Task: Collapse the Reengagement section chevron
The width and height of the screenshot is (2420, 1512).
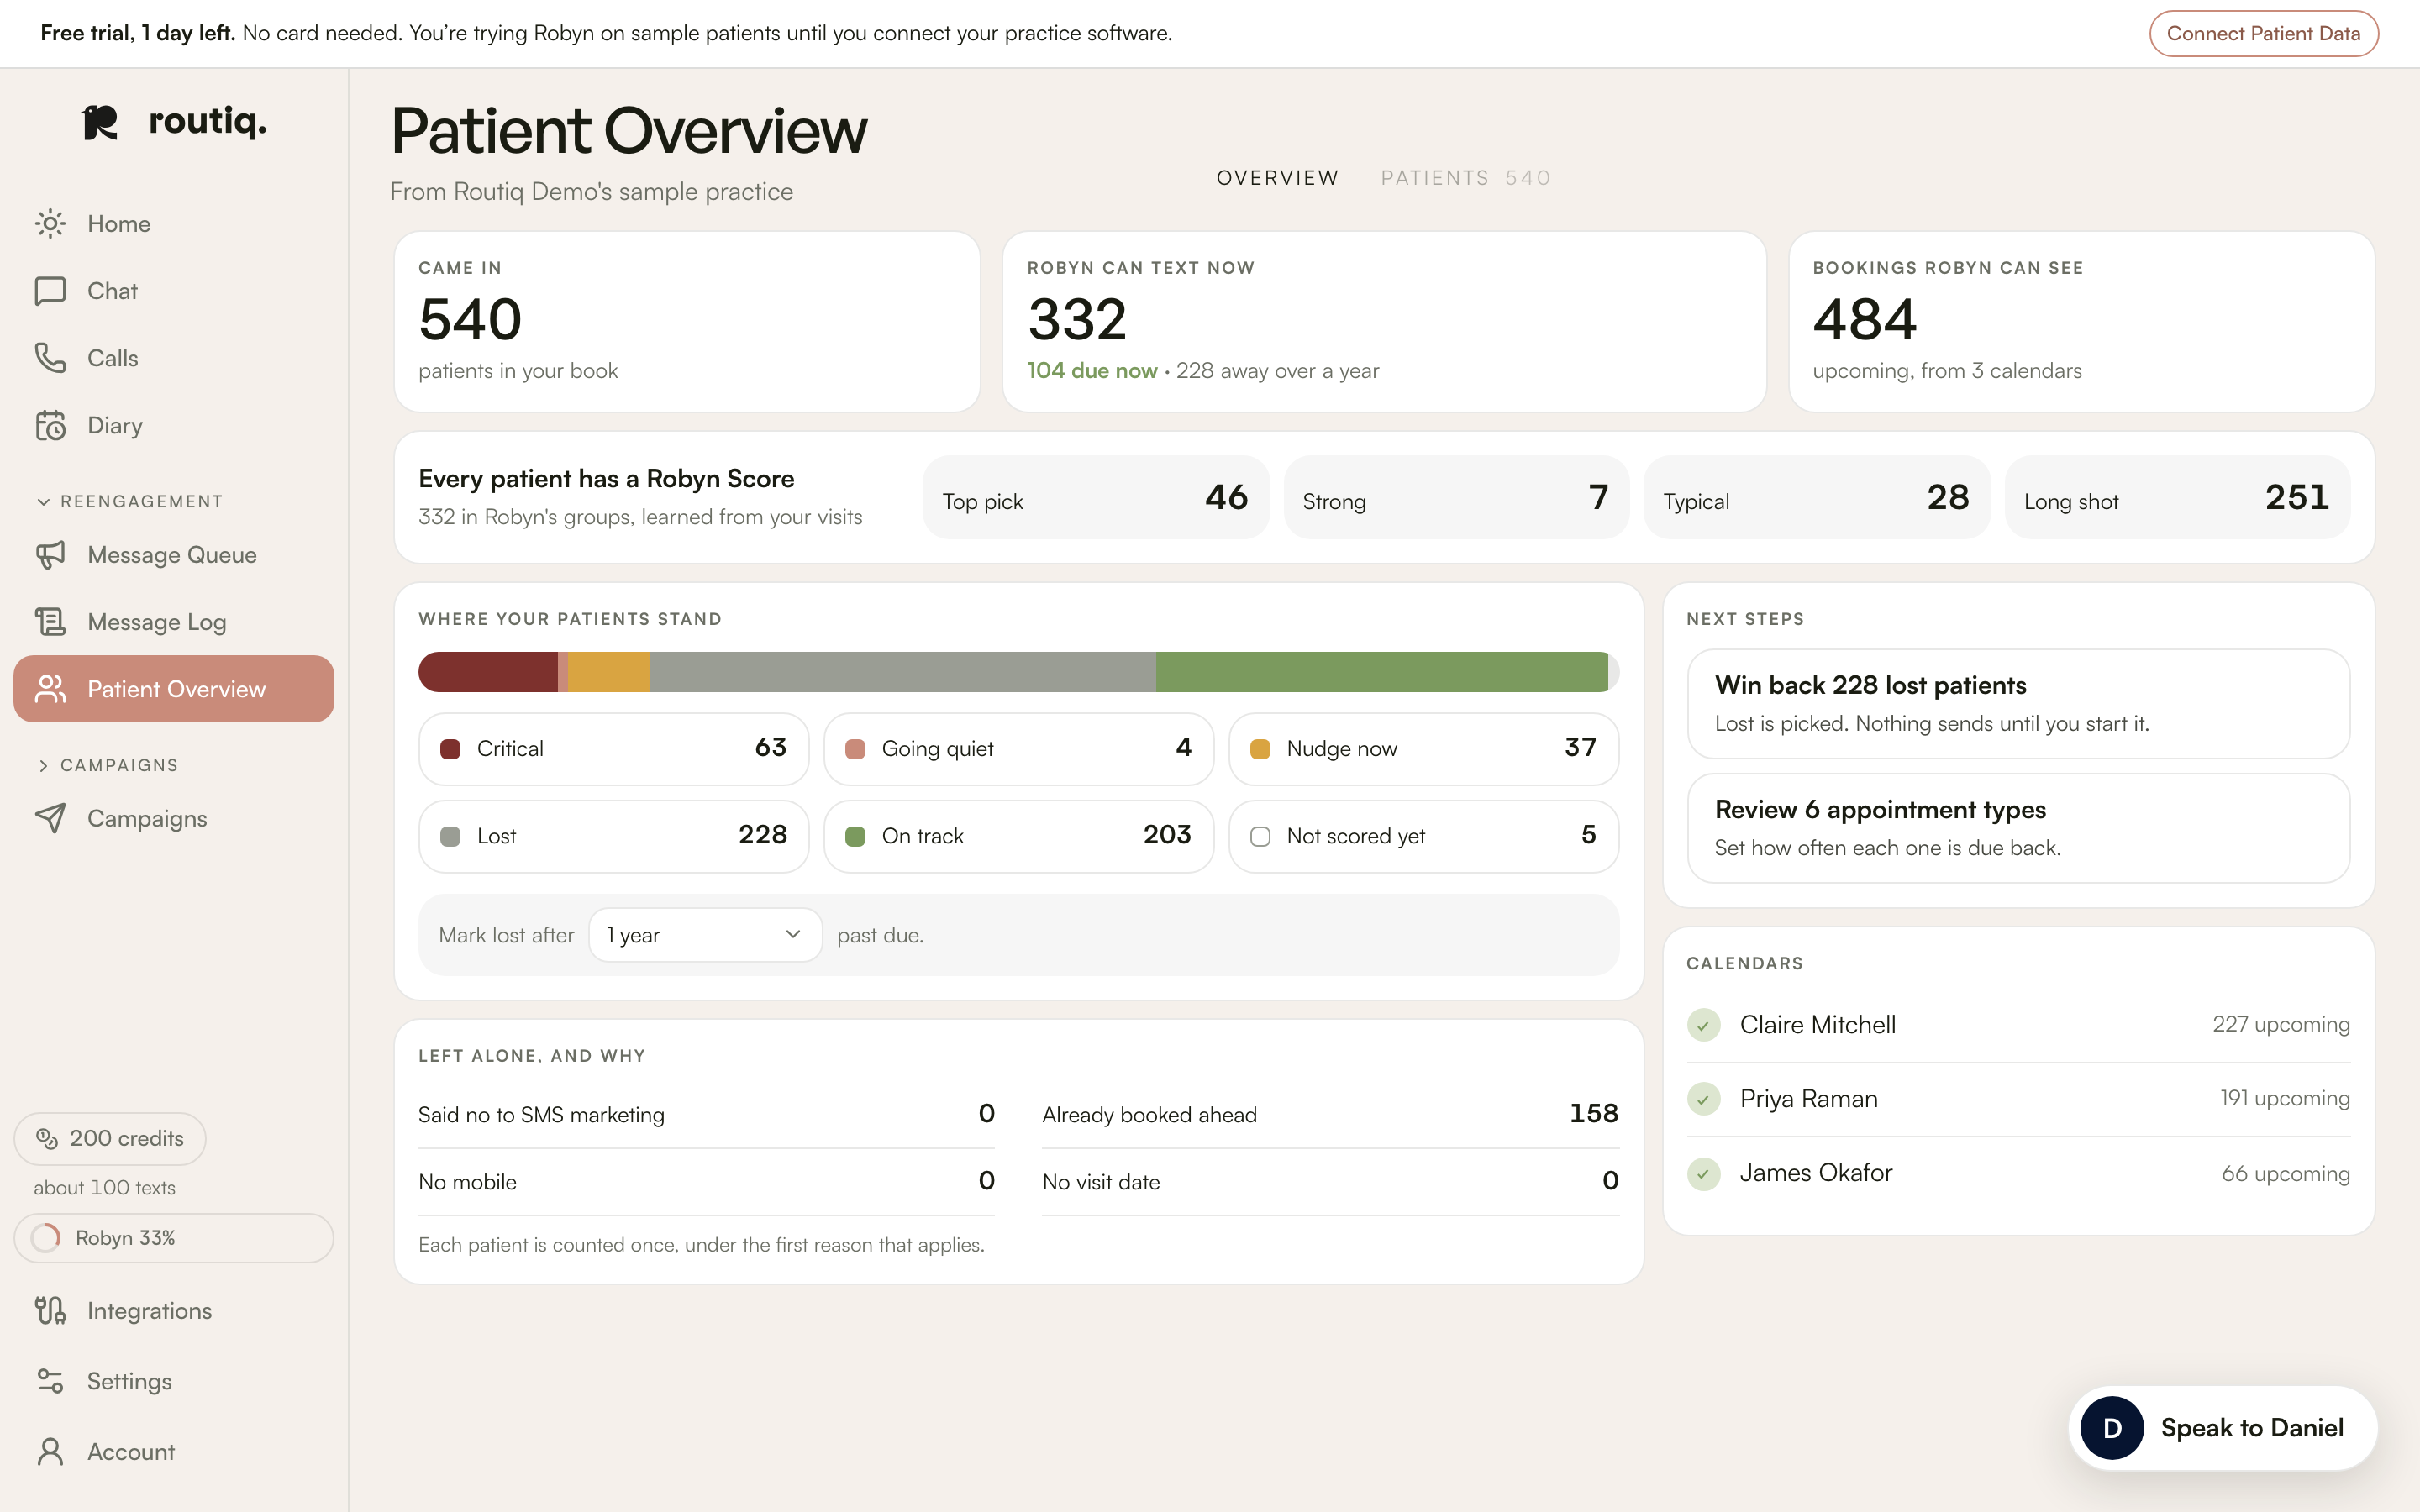Action: [x=43, y=502]
